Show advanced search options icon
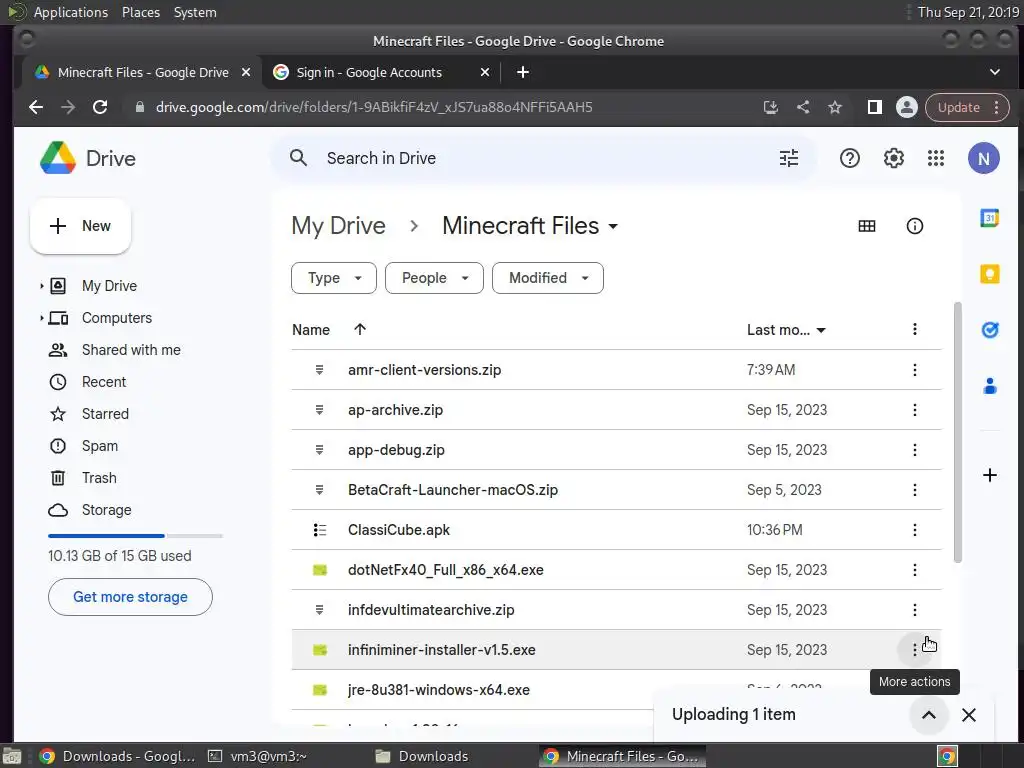This screenshot has width=1024, height=768. [789, 158]
